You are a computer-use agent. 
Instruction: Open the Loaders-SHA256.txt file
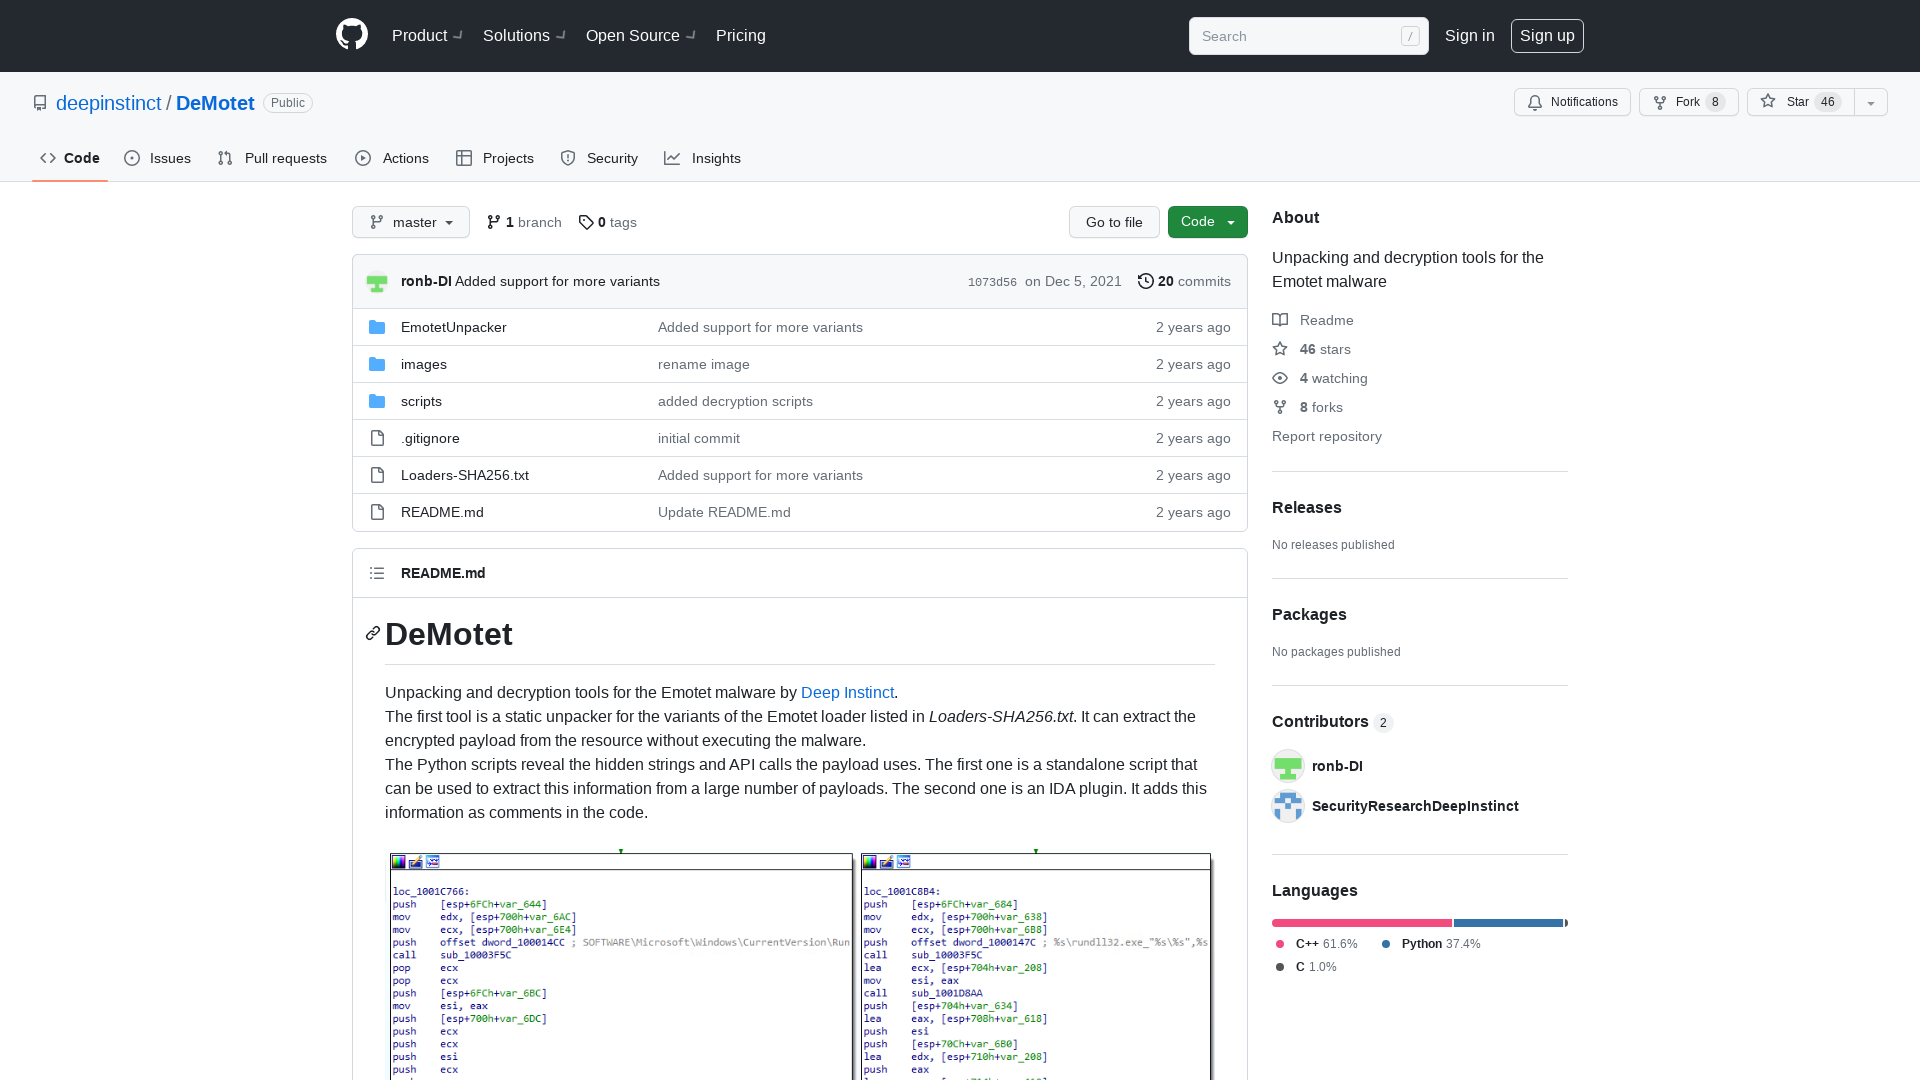tap(465, 476)
